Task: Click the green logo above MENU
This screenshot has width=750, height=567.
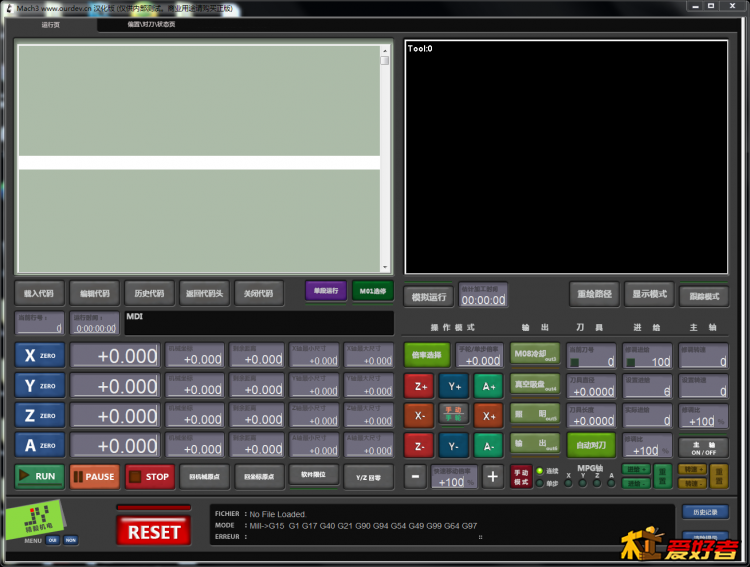Action: point(35,519)
